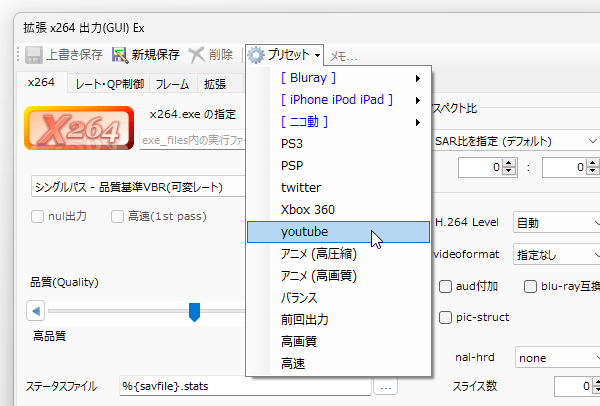
Task: Click the 上書き保存 button label
Action: tap(75, 55)
